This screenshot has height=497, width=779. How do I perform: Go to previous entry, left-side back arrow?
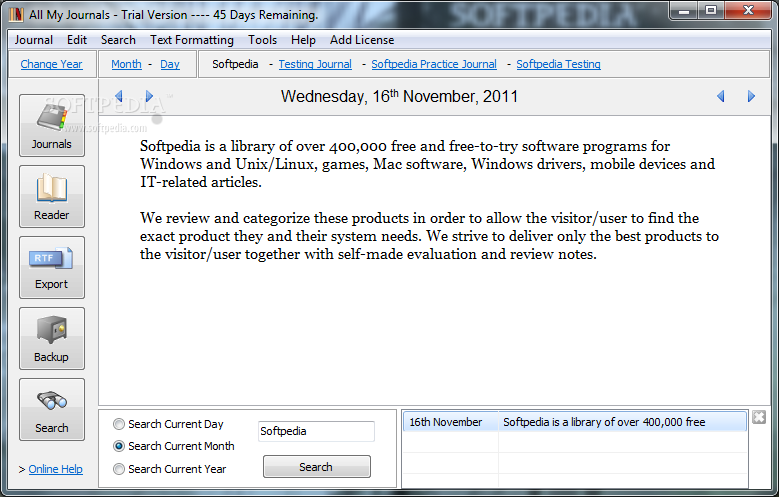[x=119, y=96]
